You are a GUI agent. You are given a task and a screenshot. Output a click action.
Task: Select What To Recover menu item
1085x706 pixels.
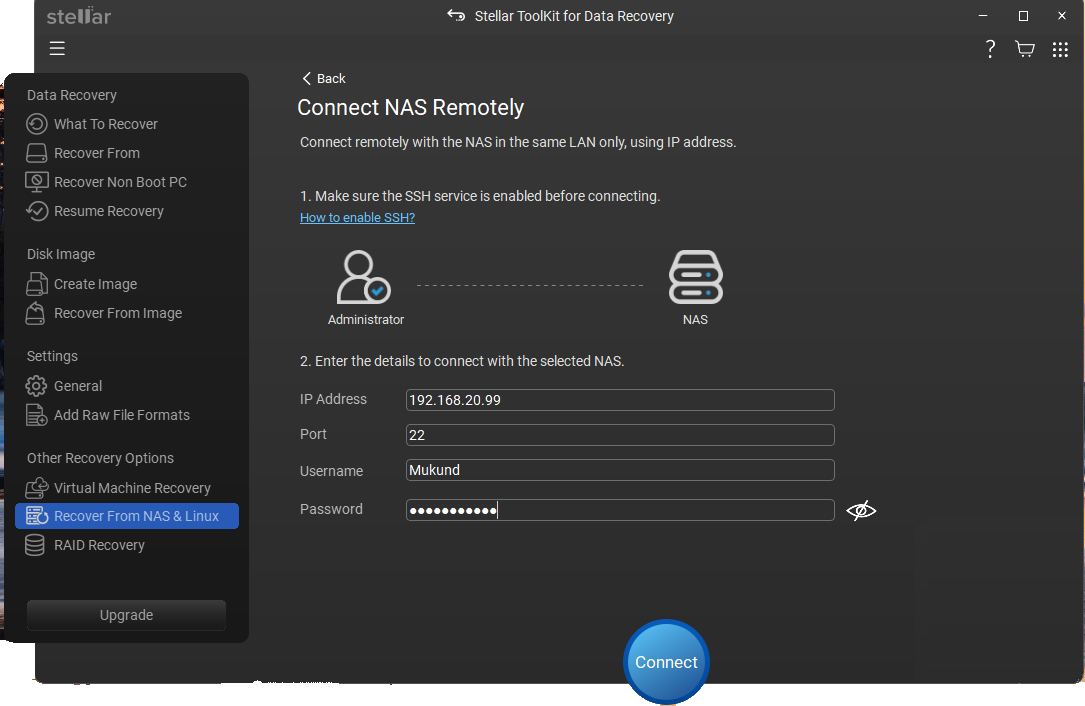(106, 124)
